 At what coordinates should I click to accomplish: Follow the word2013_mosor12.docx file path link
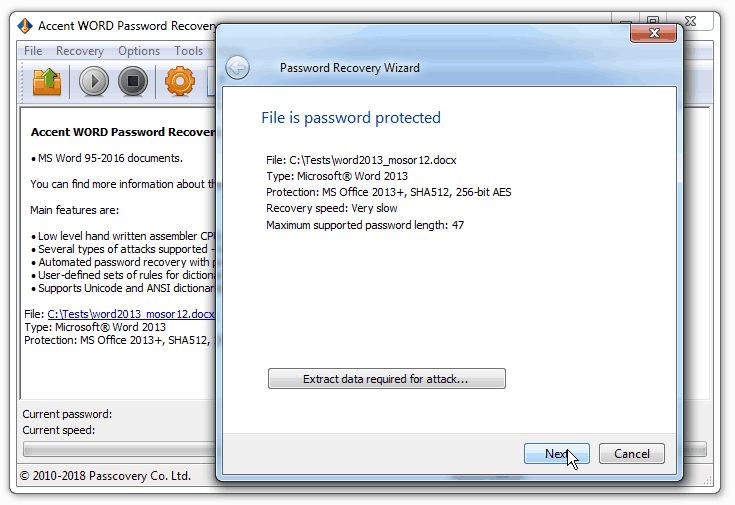131,314
